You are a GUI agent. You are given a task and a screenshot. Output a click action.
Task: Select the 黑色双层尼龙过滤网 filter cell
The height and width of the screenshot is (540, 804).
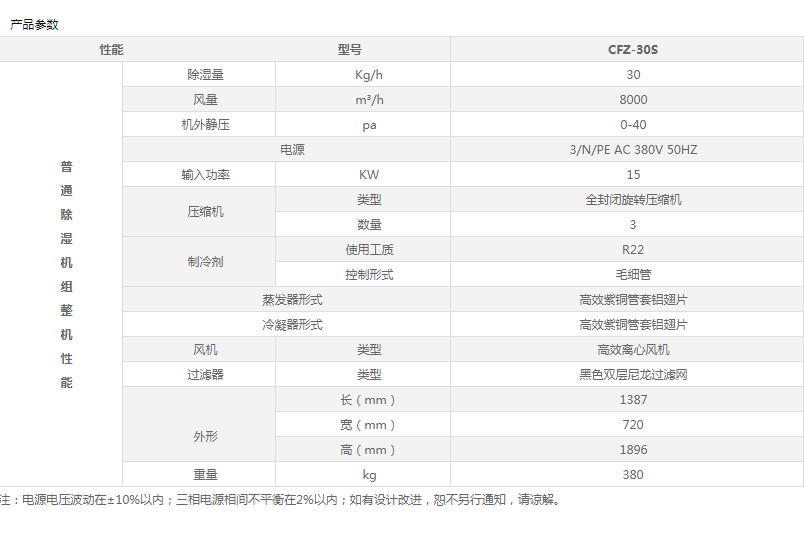tap(633, 375)
